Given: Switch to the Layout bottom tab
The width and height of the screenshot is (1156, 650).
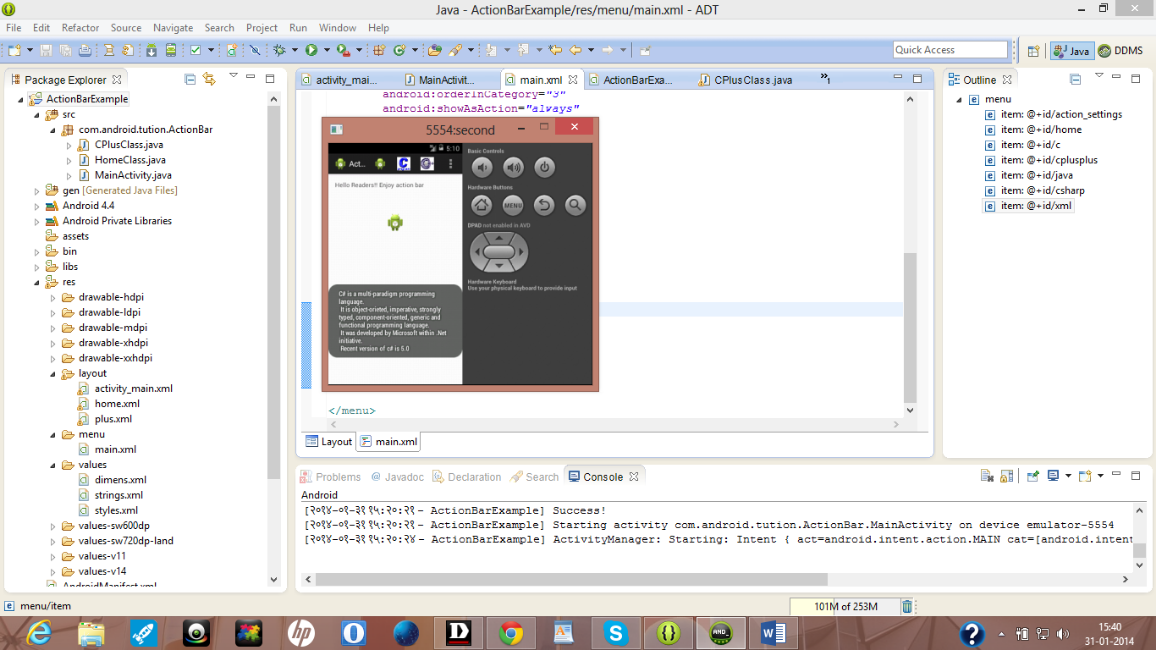Looking at the screenshot, I should 329,441.
